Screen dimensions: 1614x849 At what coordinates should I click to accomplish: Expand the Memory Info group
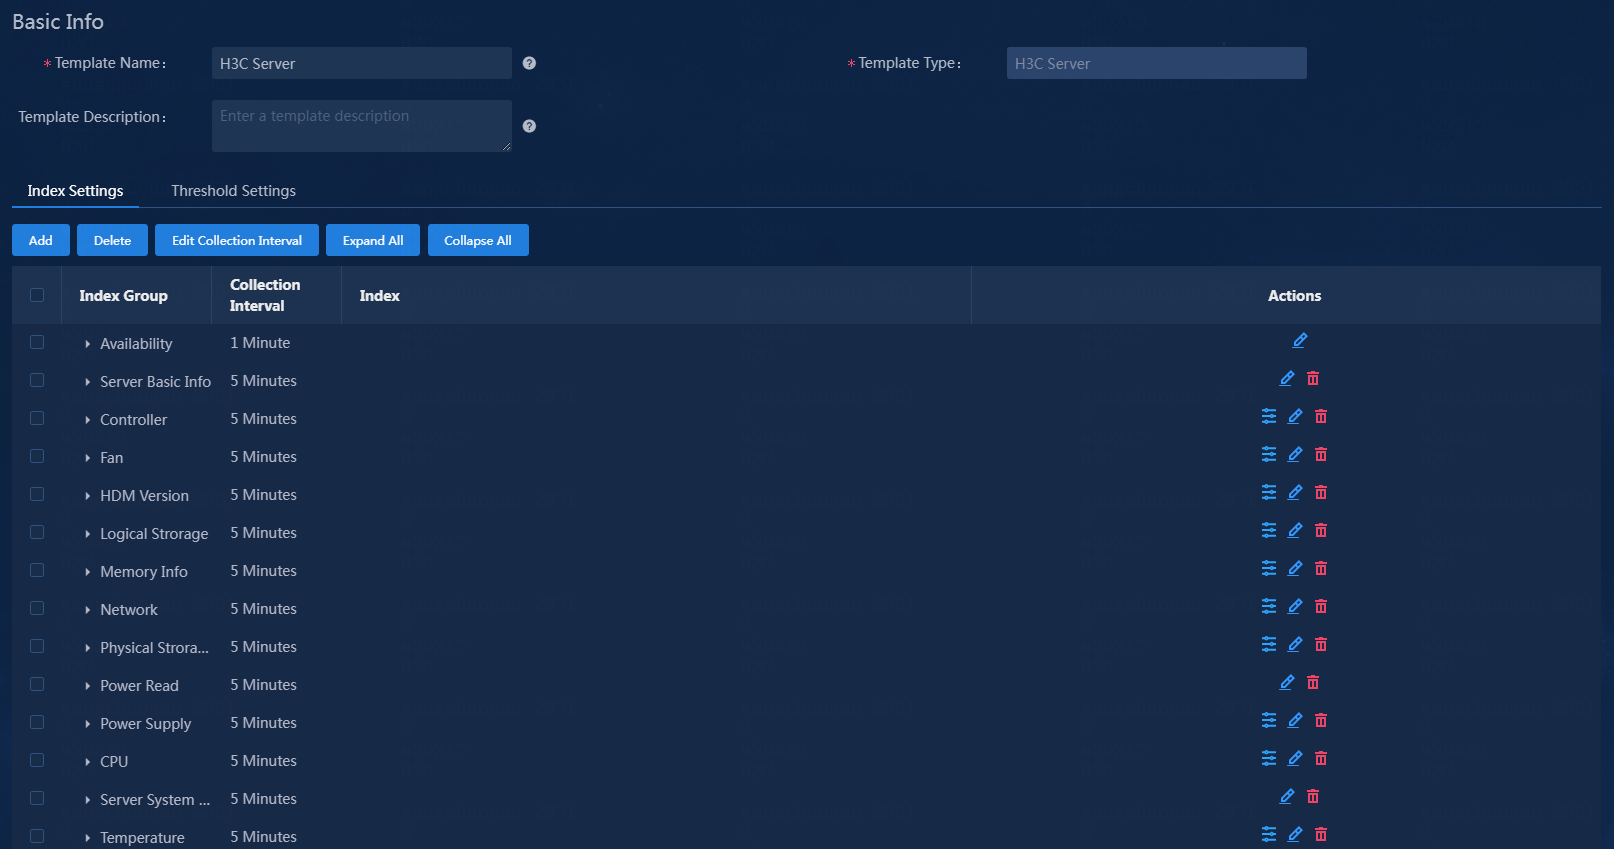(x=88, y=572)
